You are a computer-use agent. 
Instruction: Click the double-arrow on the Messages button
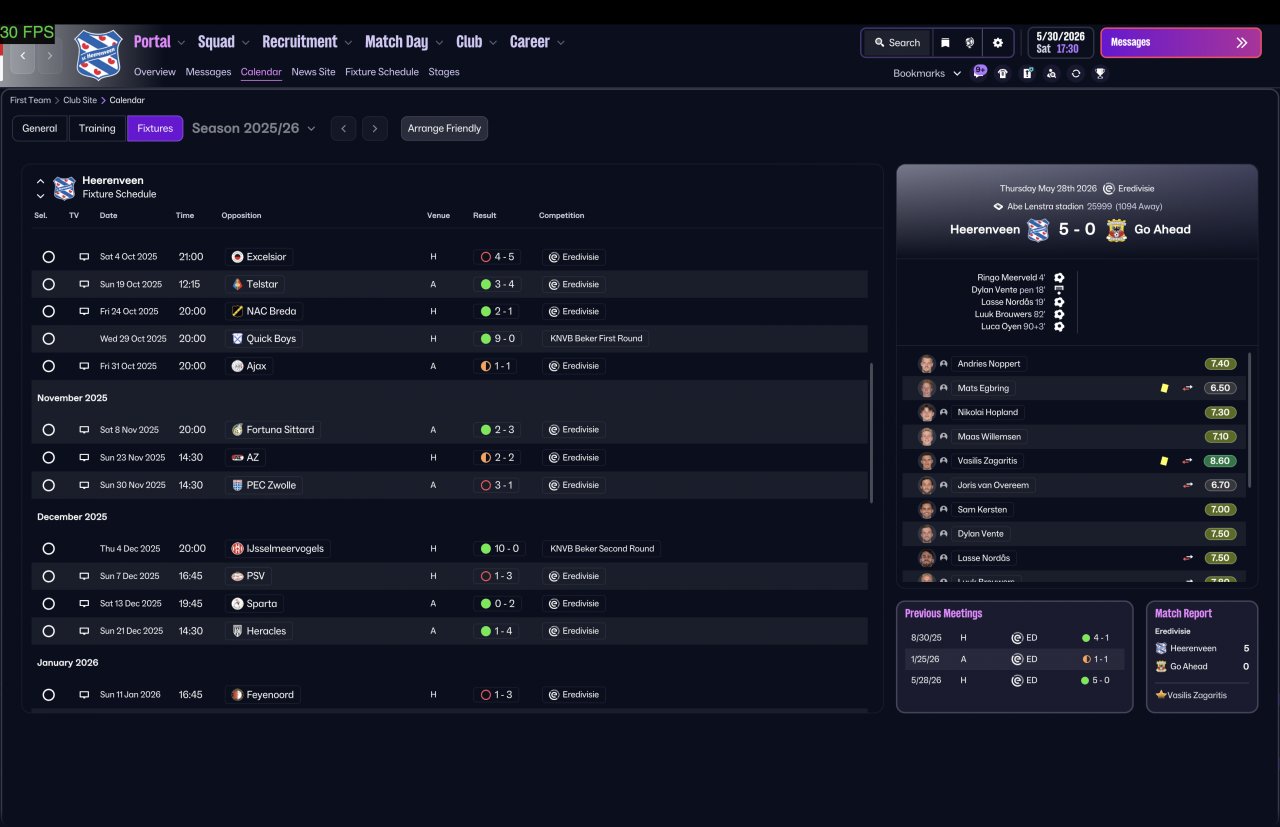click(1242, 43)
